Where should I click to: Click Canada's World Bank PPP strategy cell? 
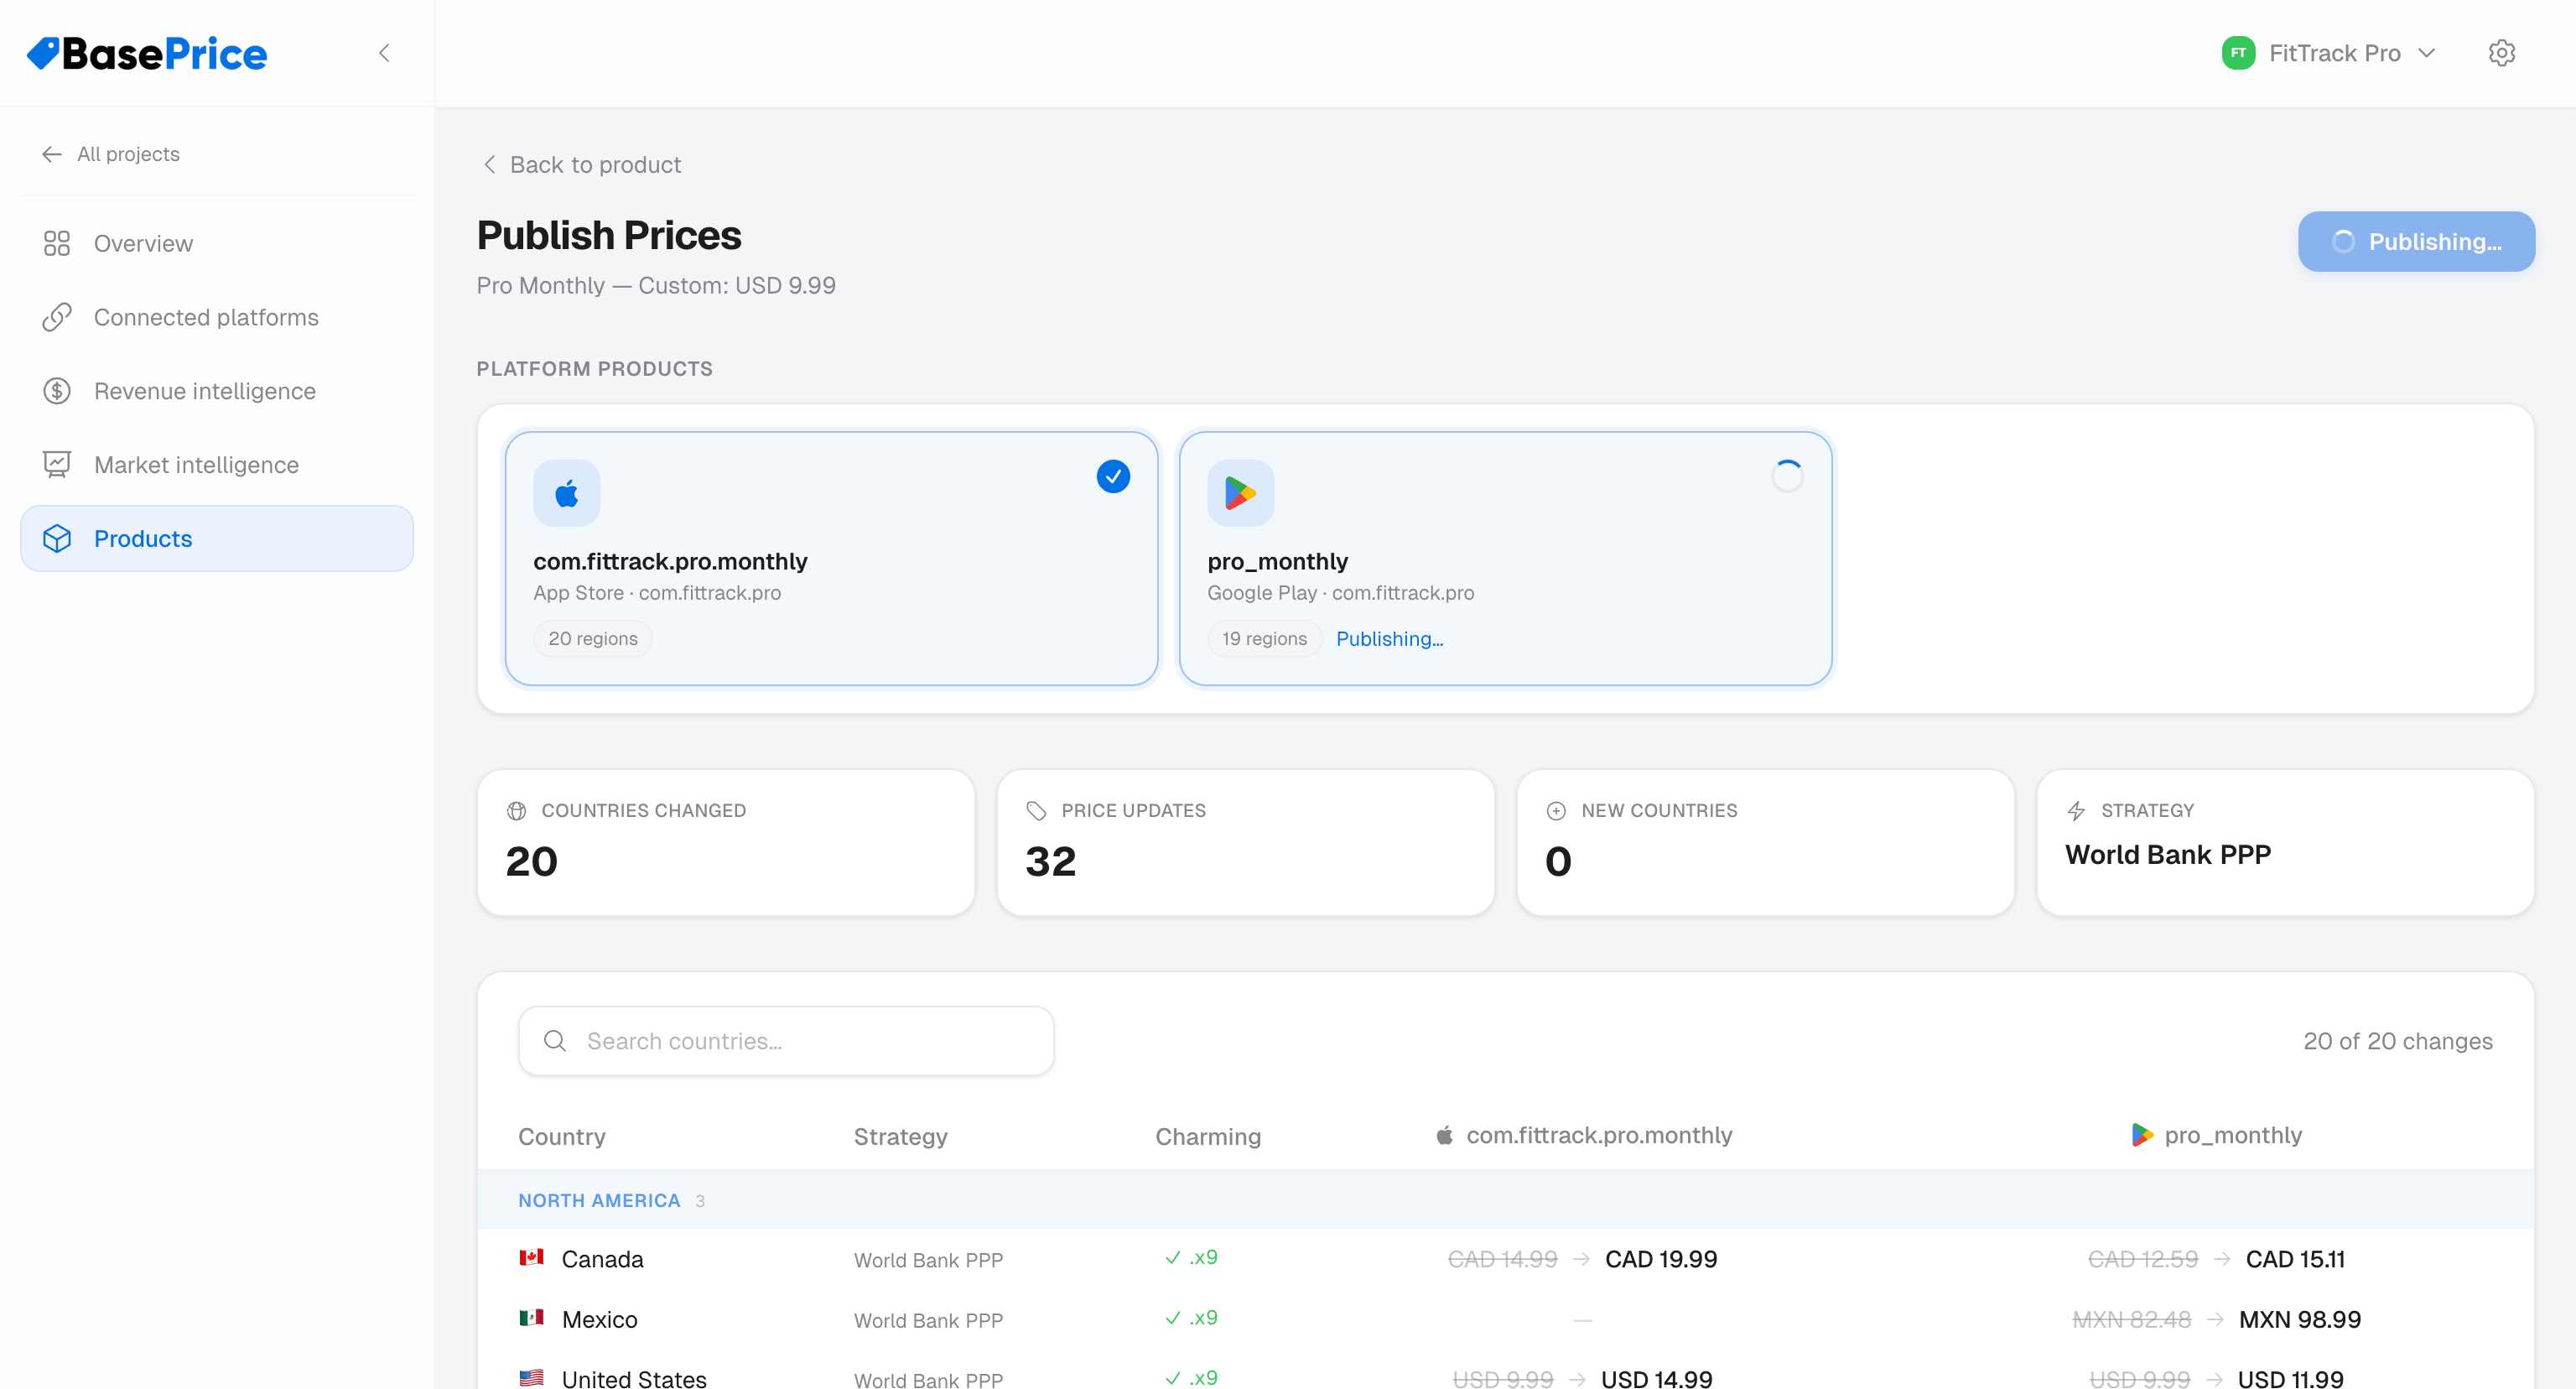point(928,1261)
